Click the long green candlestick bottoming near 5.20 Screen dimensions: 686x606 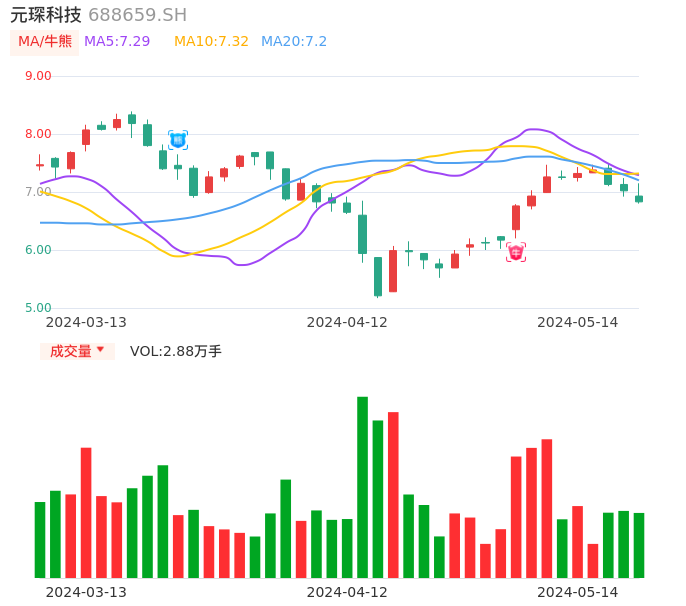pyautogui.click(x=378, y=277)
